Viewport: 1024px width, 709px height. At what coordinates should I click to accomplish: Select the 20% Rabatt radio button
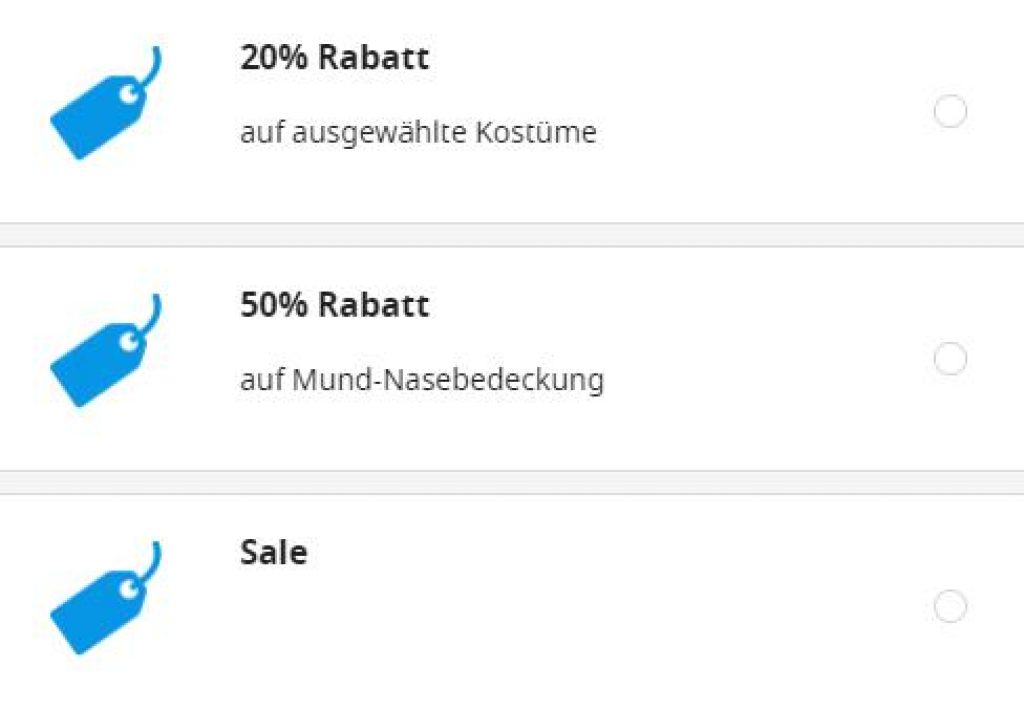(950, 111)
